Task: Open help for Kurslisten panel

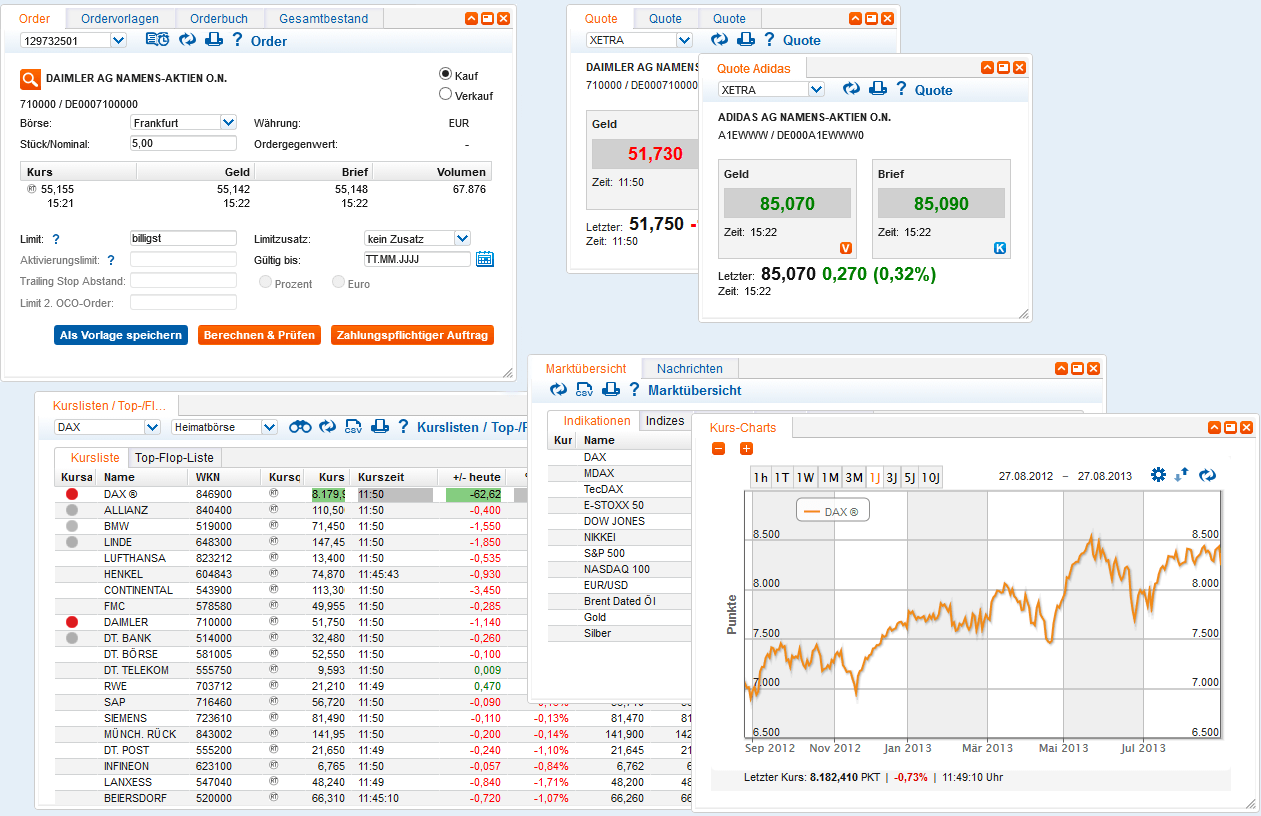Action: 403,427
